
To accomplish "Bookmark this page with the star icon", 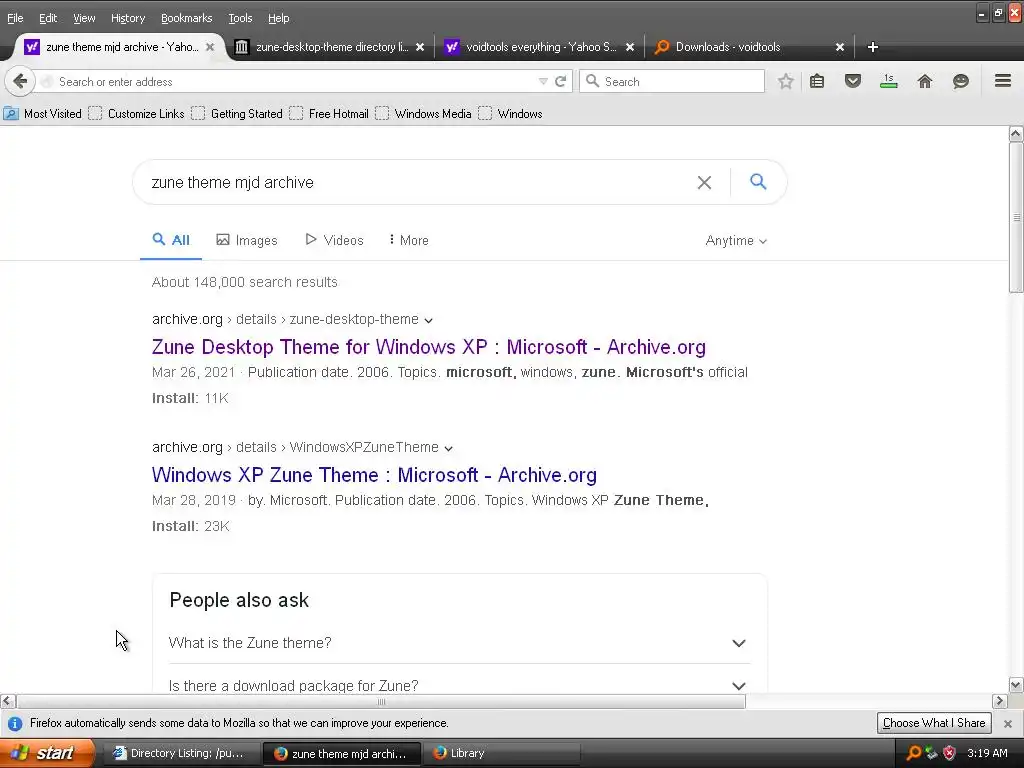I will coord(786,82).
